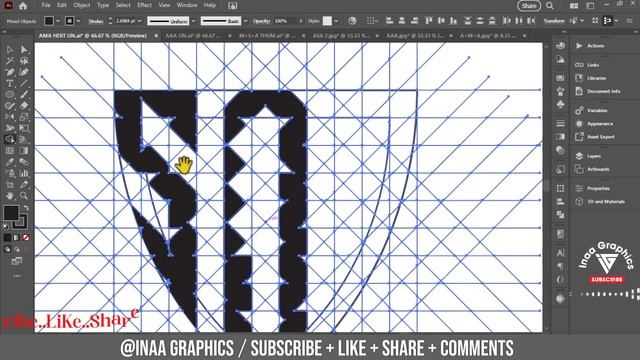This screenshot has height=360, width=640.
Task: Open the Object menu
Action: point(82,5)
